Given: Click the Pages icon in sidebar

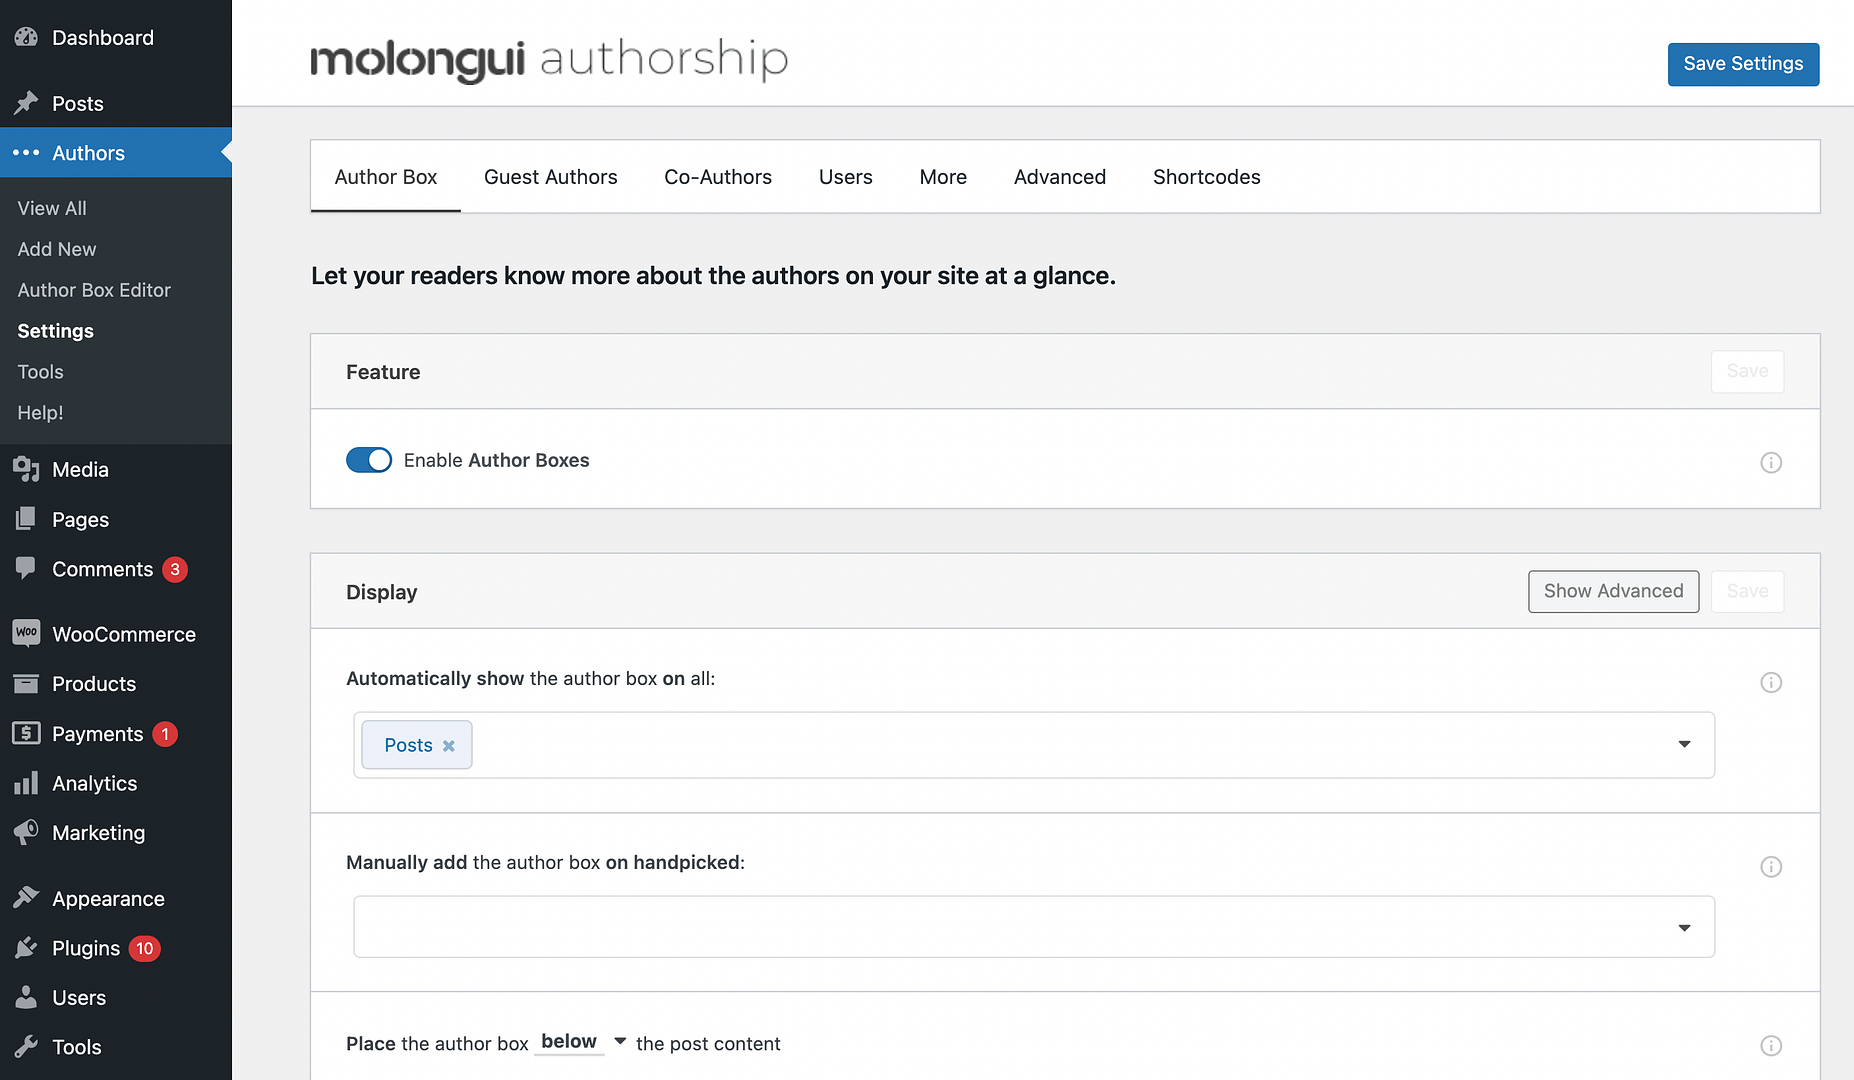Looking at the screenshot, I should (26, 519).
